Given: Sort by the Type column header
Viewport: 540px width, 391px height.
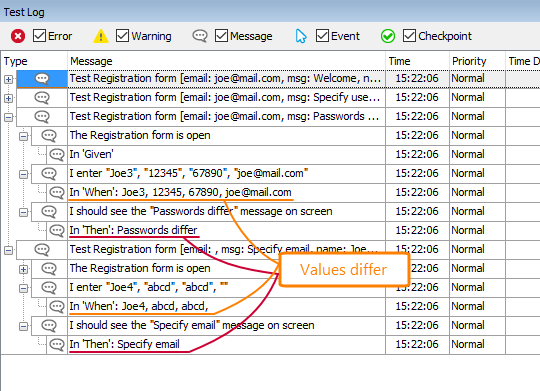Looking at the screenshot, I should tap(34, 61).
